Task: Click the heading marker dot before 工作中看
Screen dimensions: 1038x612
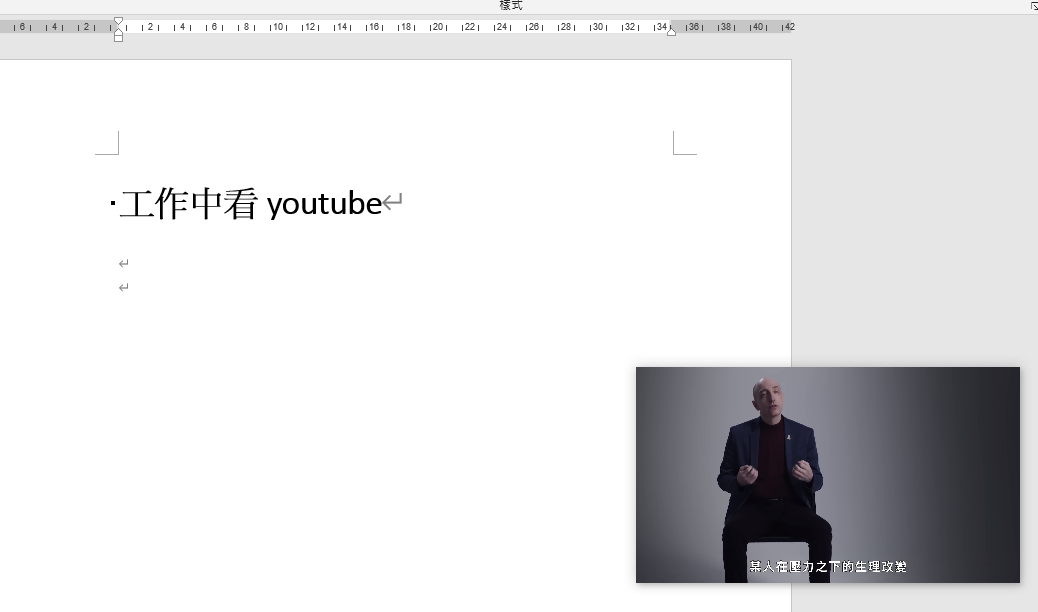Action: tap(113, 205)
